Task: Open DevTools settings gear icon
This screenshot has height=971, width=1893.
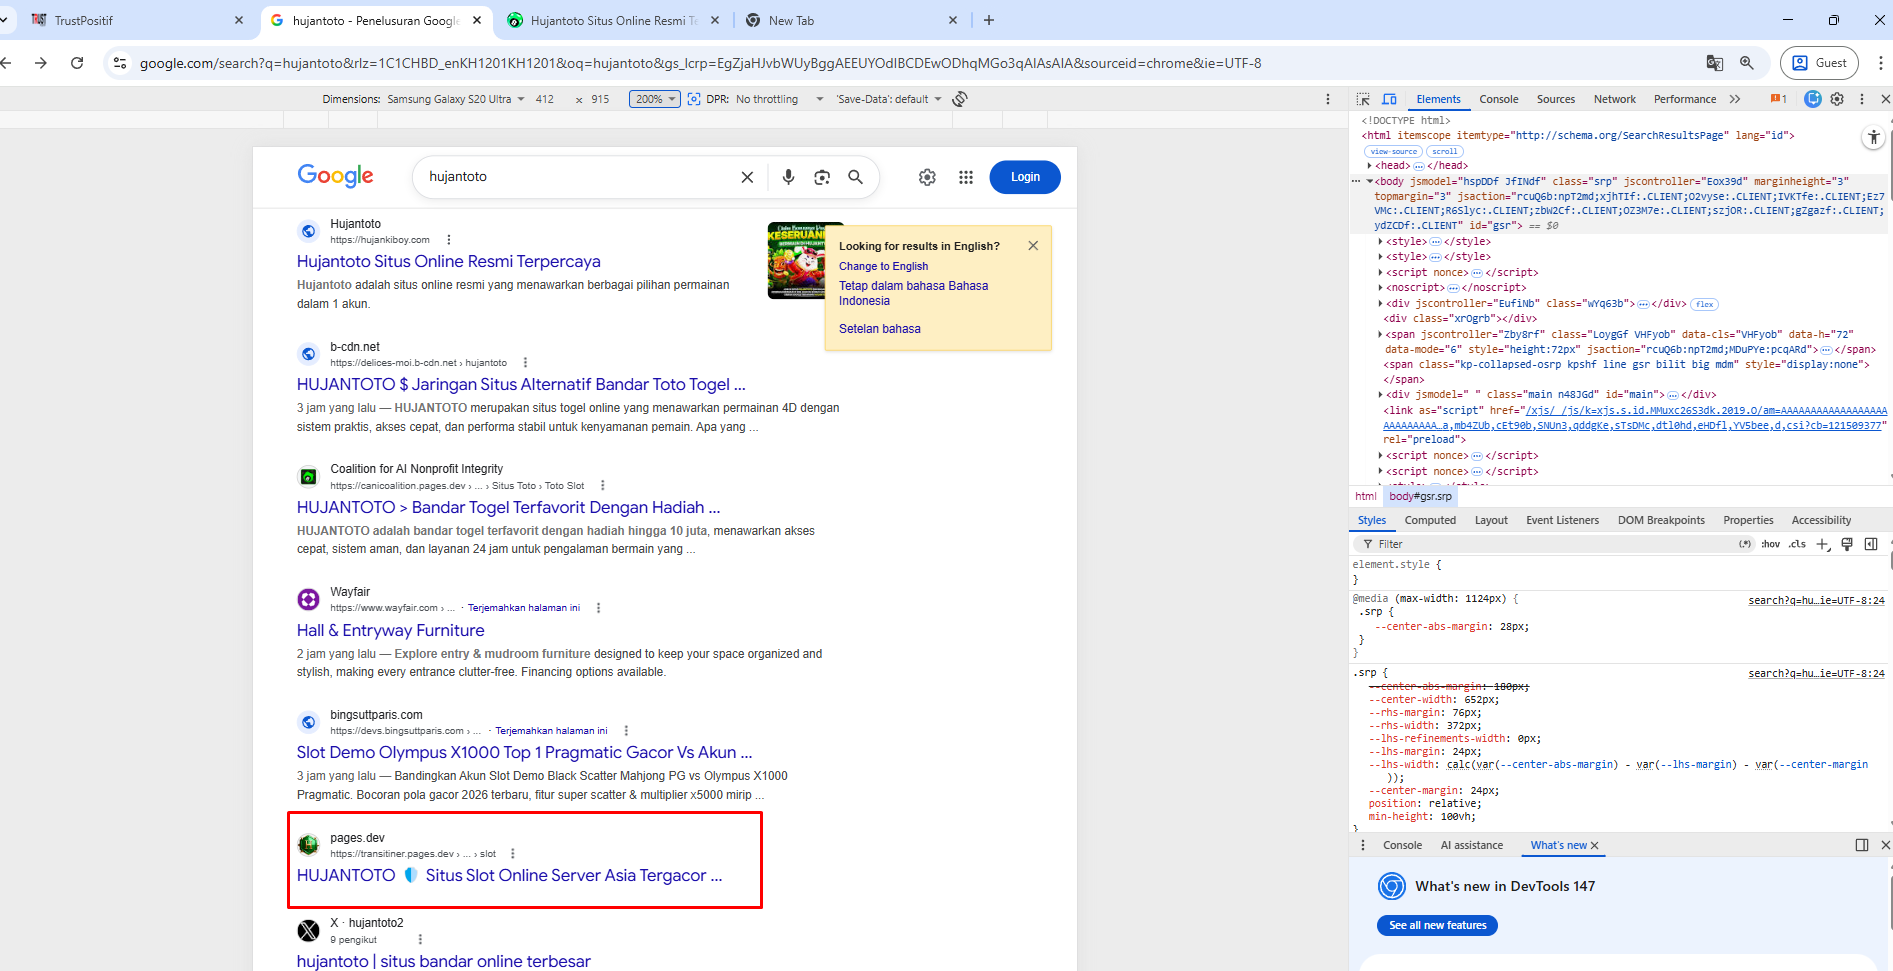Action: pos(1837,99)
